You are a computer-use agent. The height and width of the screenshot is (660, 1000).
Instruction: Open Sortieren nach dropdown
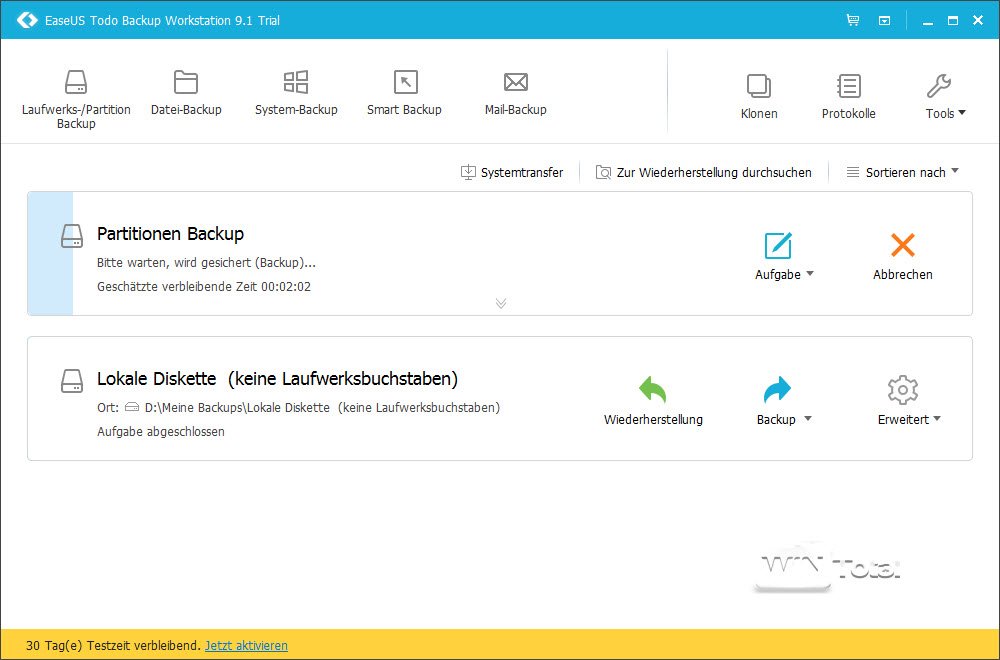[x=902, y=172]
